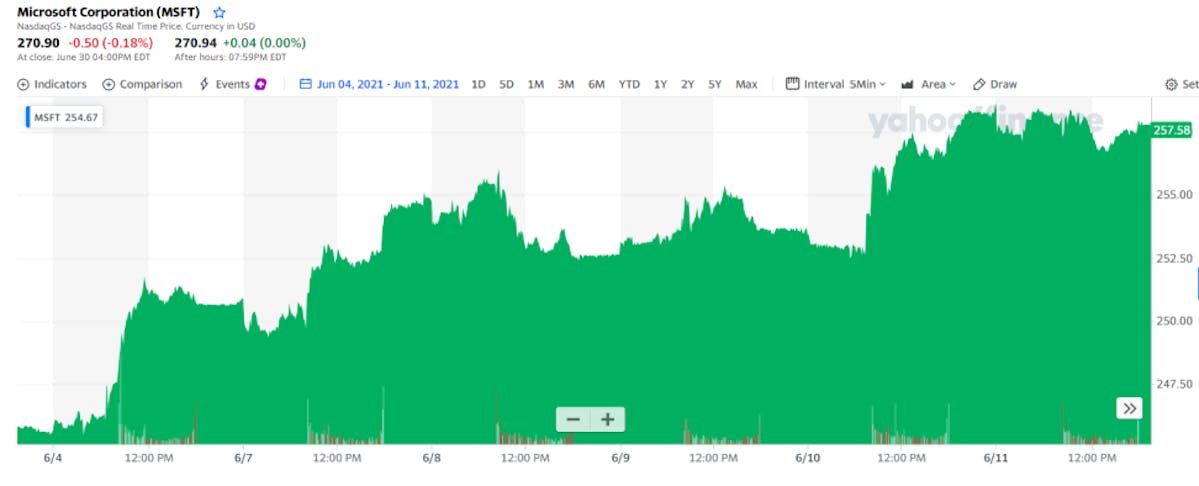
Task: Click the Comparison plus icon button
Action: [x=109, y=84]
